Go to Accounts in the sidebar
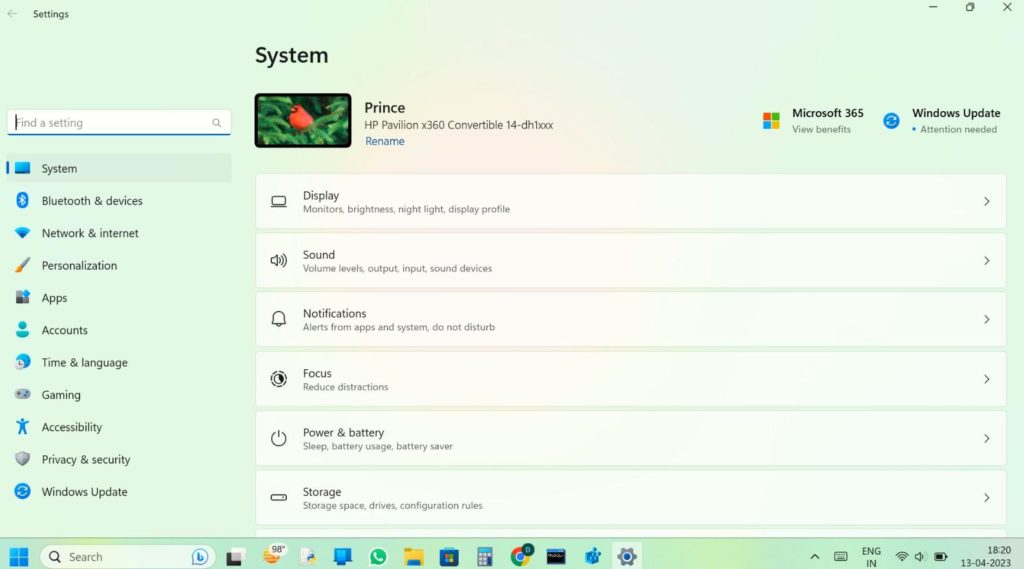The height and width of the screenshot is (569, 1024). click(x=64, y=330)
